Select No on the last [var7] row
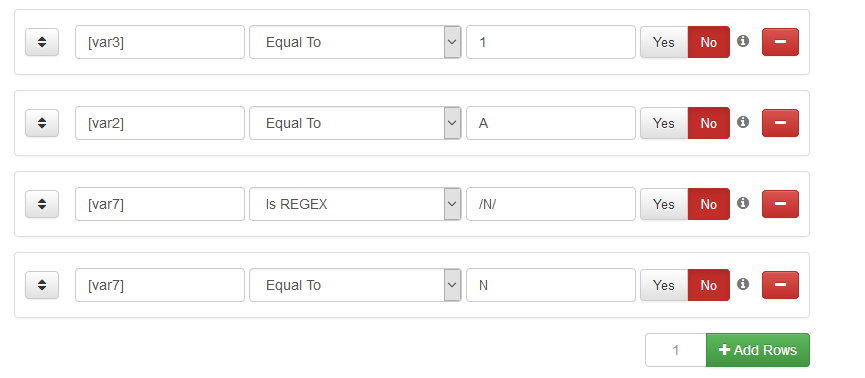 pyautogui.click(x=709, y=285)
